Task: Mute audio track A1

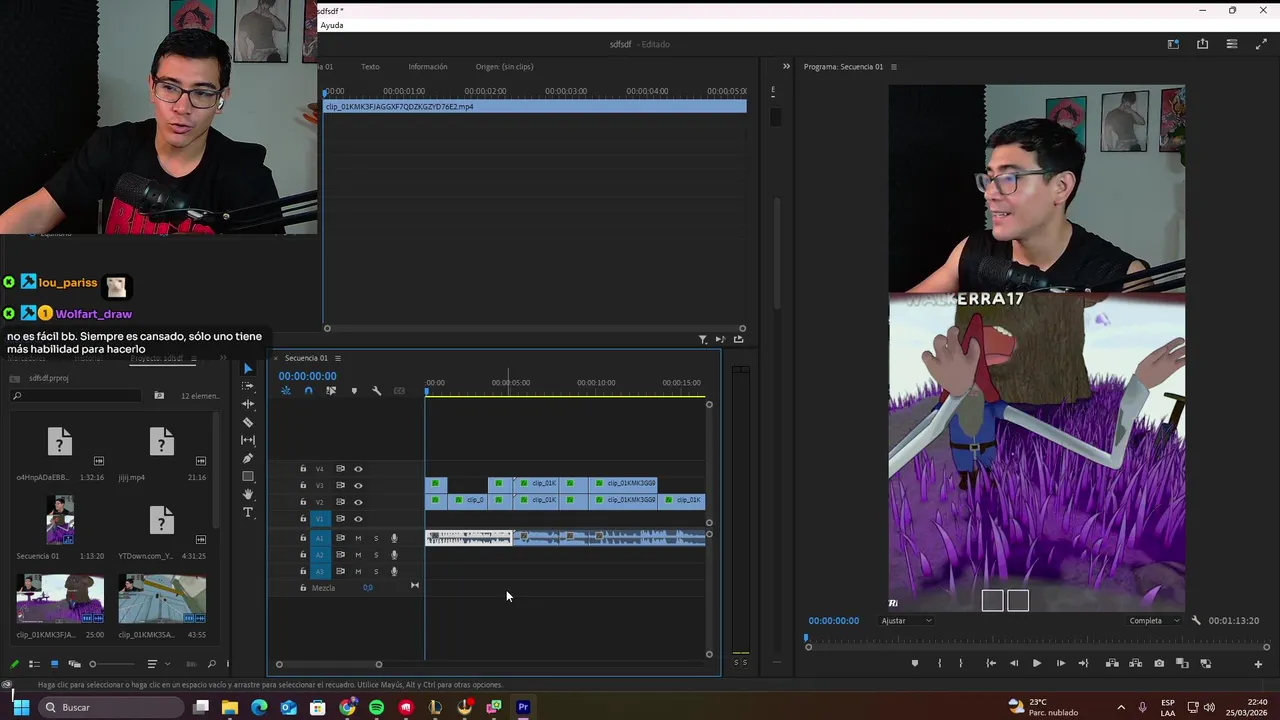Action: pos(358,538)
